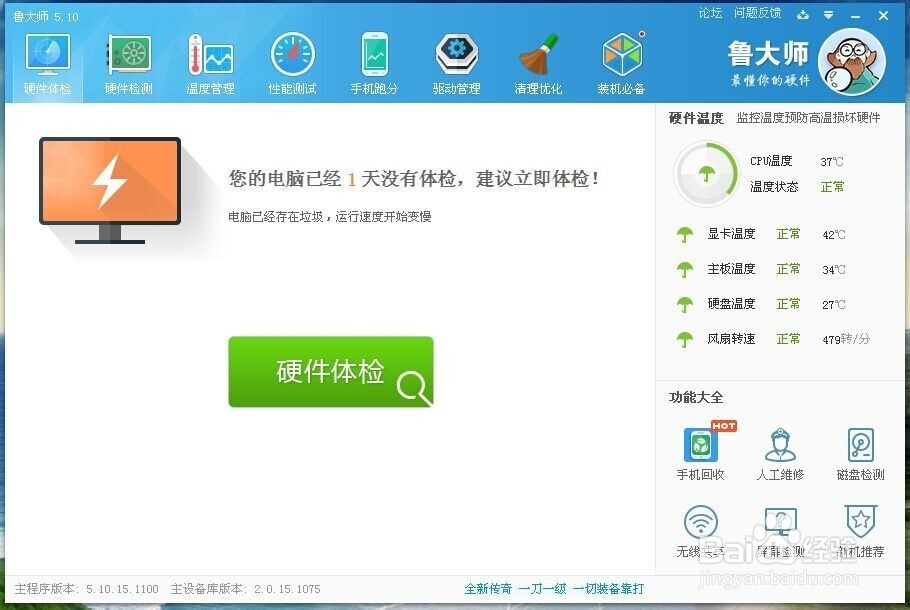Open the 清理优化 cleanup optimization tool
This screenshot has width=910, height=610.
point(539,60)
